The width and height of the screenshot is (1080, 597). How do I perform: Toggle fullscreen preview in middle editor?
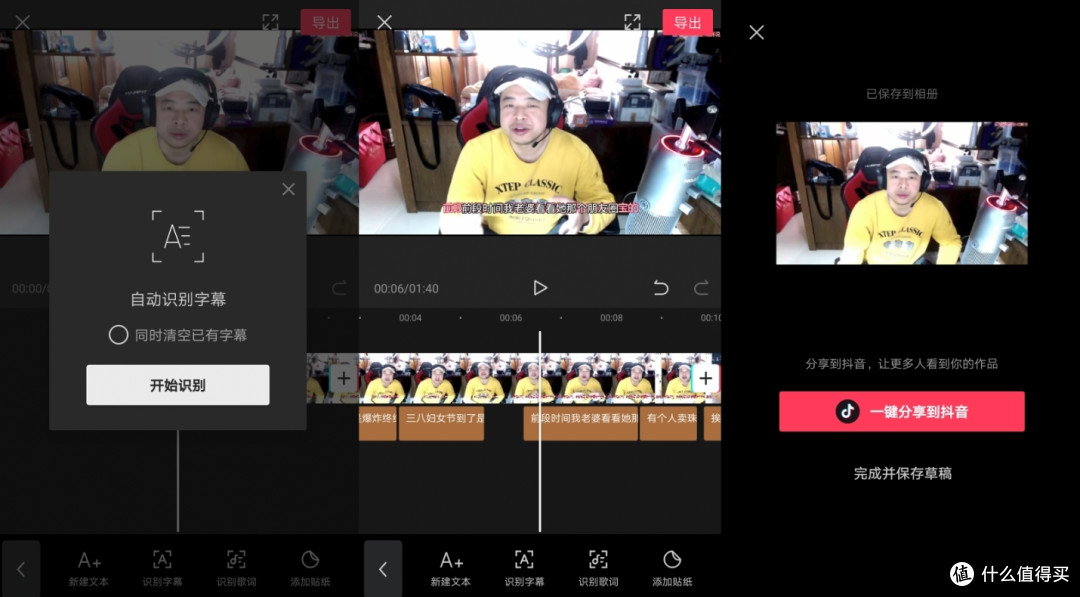click(x=632, y=22)
